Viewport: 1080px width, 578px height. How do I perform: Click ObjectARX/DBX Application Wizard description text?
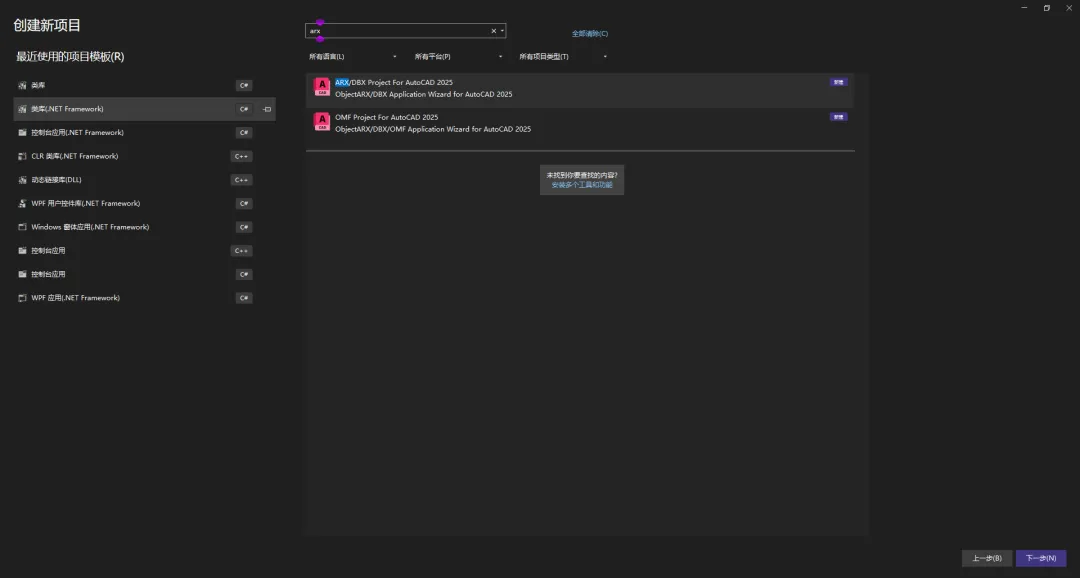(424, 94)
